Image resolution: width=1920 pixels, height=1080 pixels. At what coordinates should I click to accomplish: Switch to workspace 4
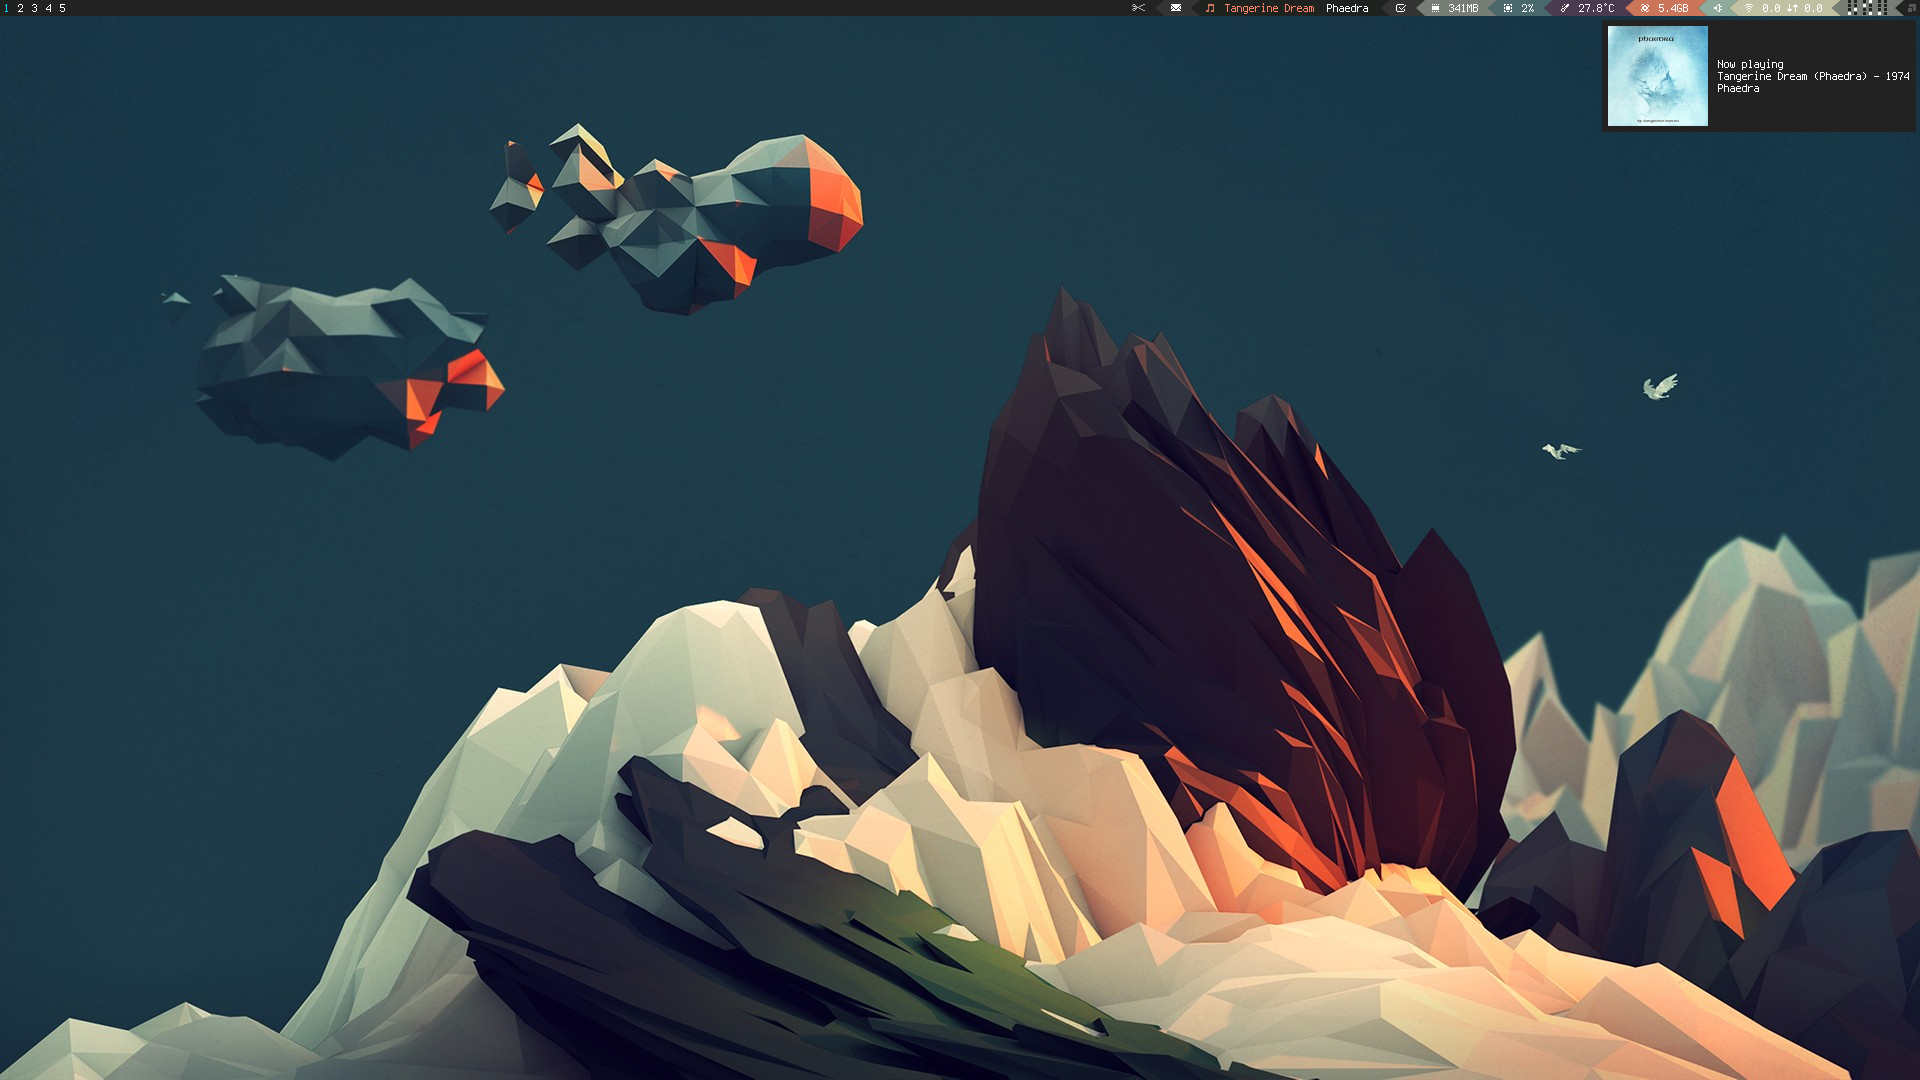coord(48,8)
